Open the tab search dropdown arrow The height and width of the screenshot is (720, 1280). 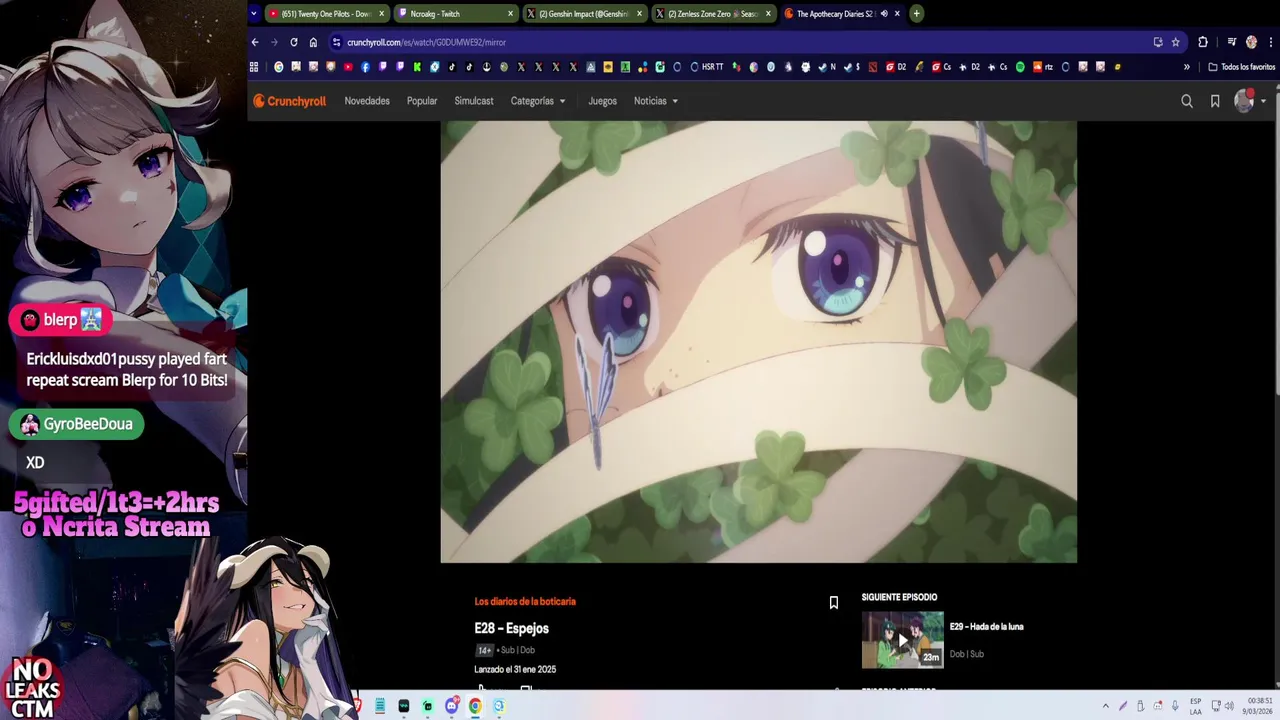254,14
